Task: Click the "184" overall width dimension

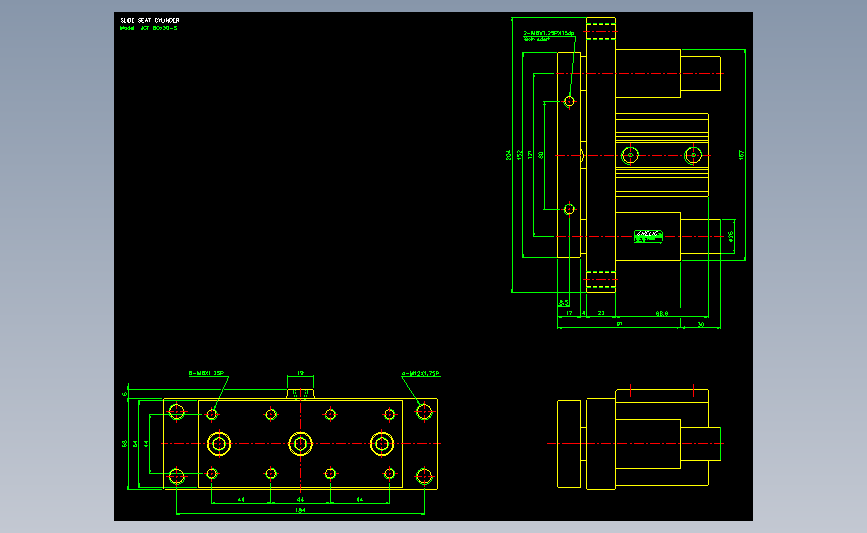Action: click(x=300, y=510)
